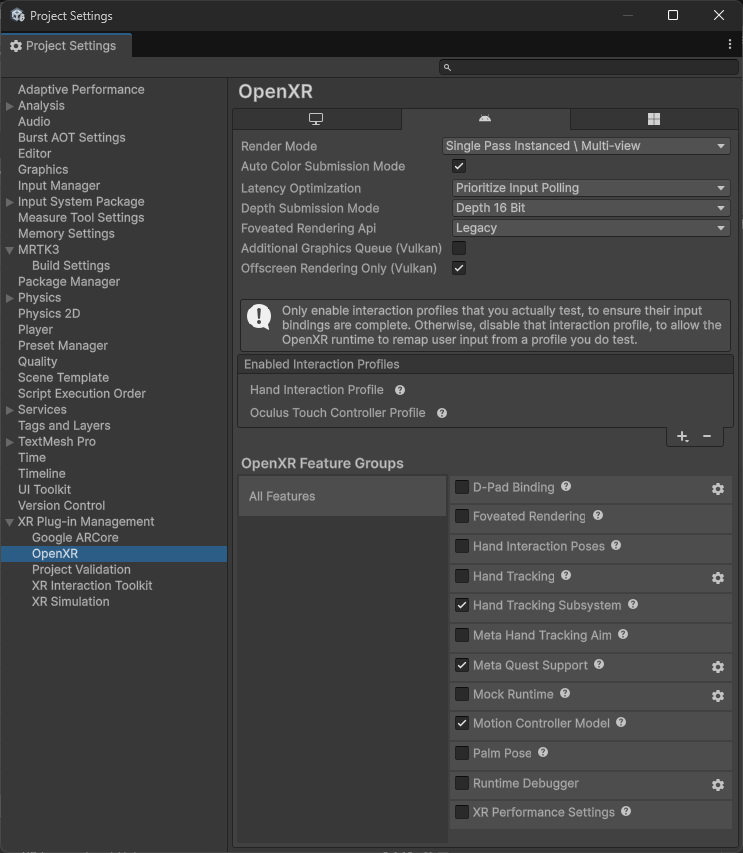Switch to the cloud platform tab
Screen dimensions: 743x853
pyautogui.click(x=485, y=118)
